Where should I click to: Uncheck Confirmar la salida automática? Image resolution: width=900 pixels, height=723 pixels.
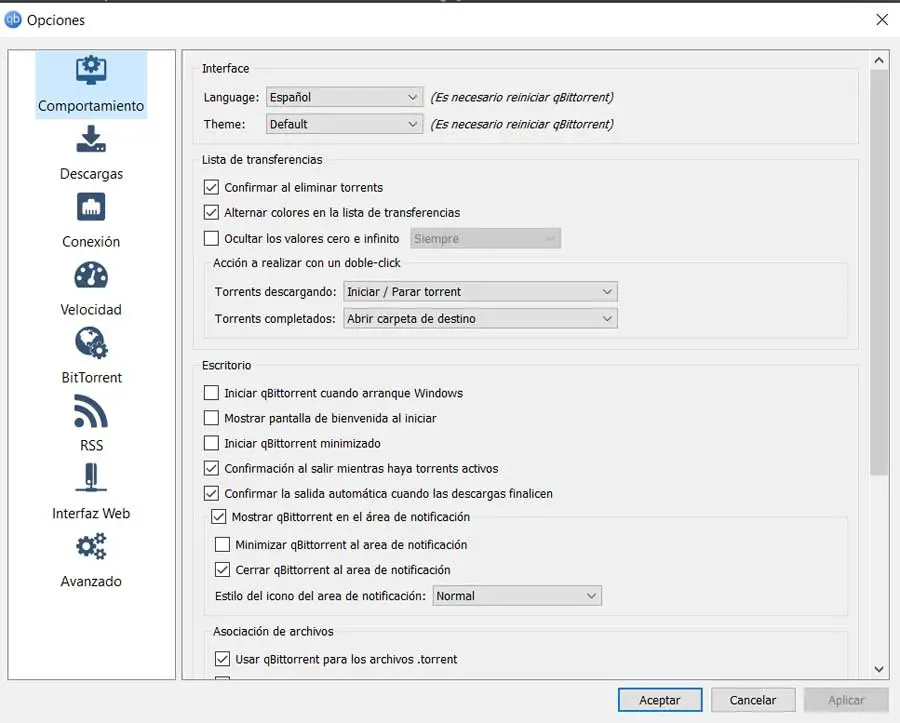tap(211, 493)
